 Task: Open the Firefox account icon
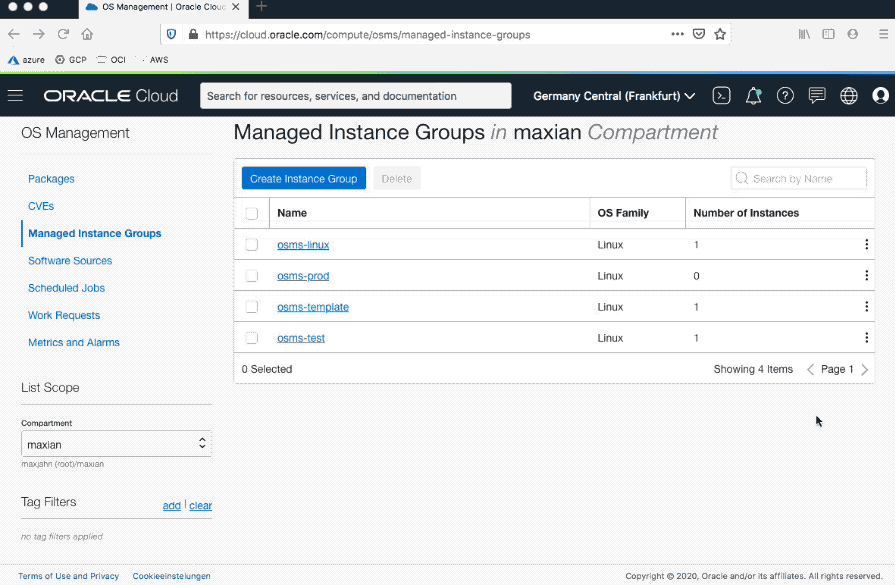click(853, 34)
